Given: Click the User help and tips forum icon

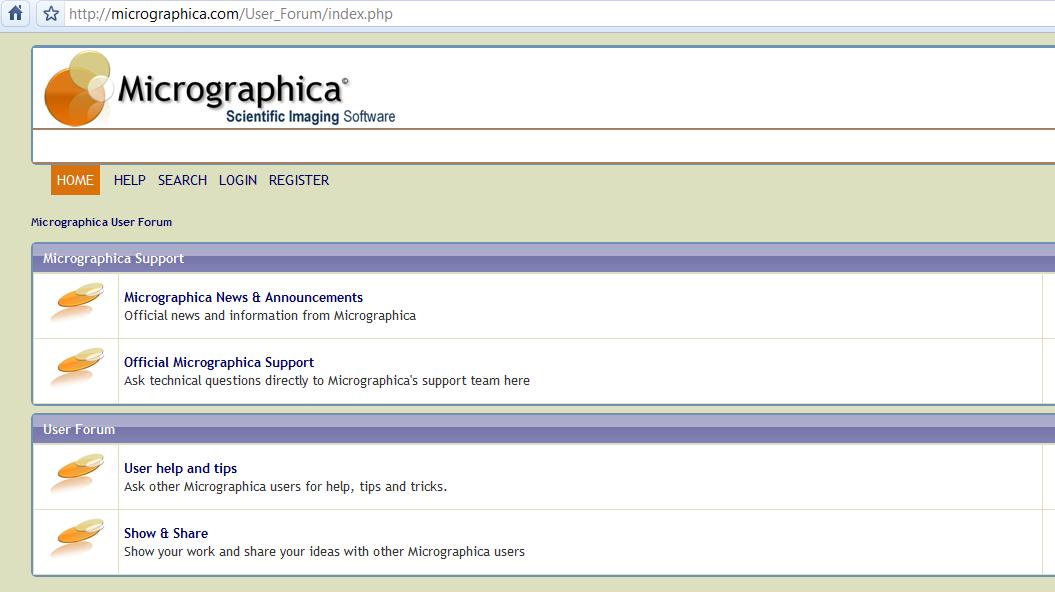Looking at the screenshot, I should [x=77, y=474].
